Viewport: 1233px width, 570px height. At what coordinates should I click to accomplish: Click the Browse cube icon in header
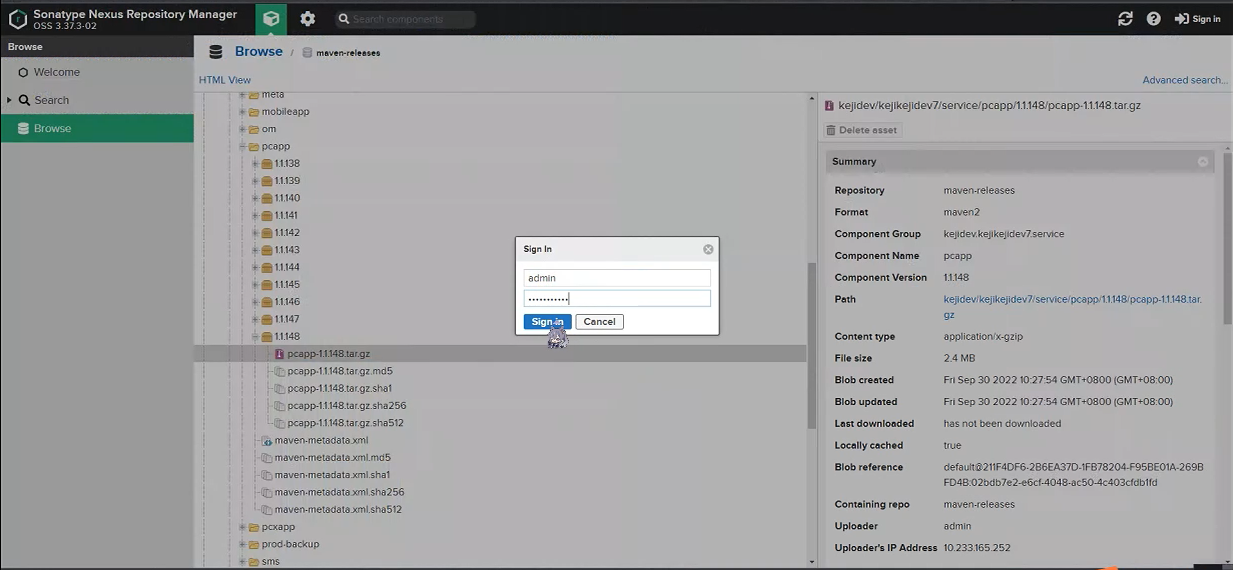(270, 19)
